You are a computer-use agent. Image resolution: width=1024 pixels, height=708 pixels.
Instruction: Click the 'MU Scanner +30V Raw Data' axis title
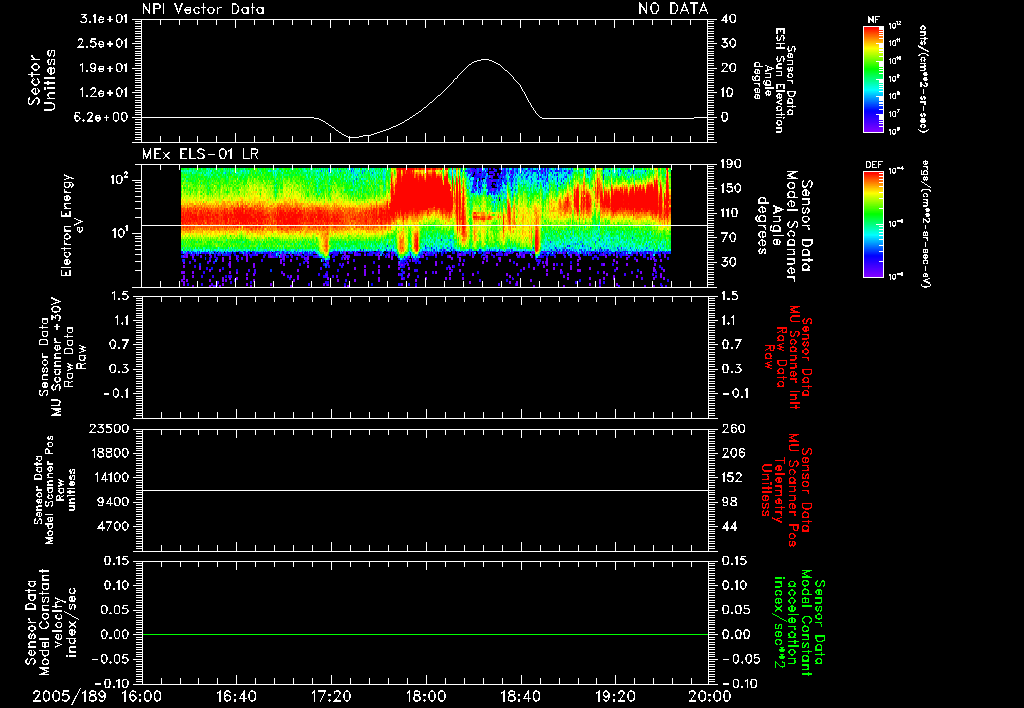(61, 357)
